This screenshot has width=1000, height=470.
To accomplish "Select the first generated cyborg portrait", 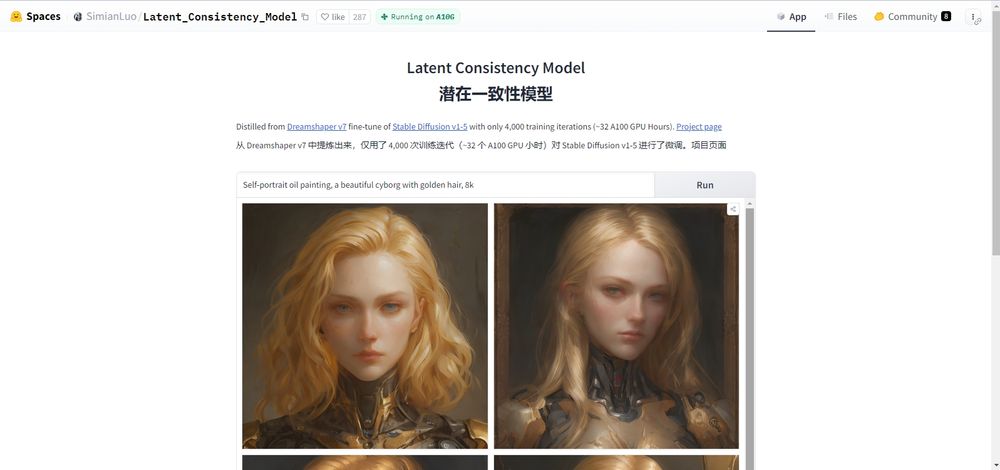I will click(x=365, y=326).
